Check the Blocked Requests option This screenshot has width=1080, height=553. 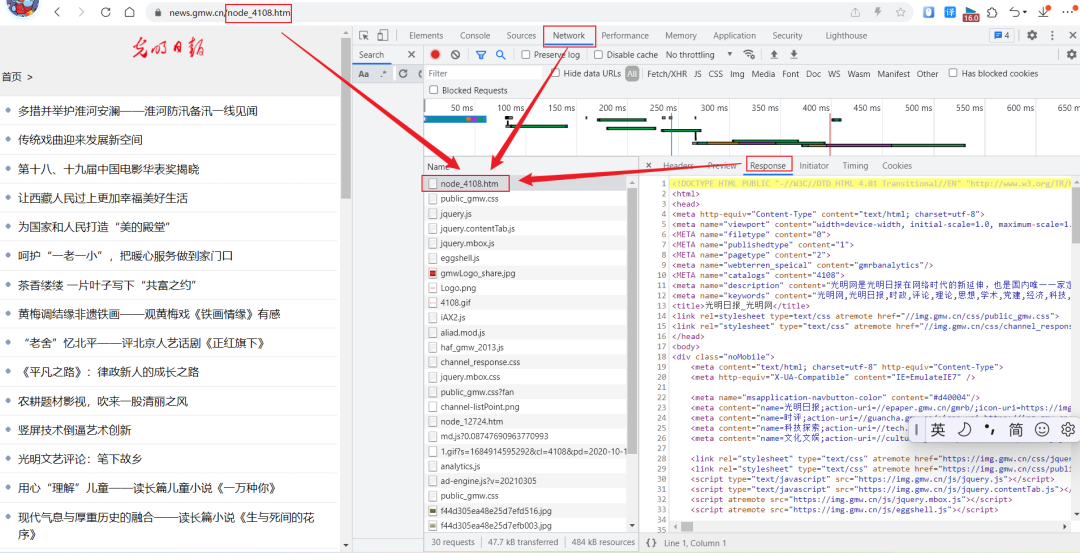[434, 90]
